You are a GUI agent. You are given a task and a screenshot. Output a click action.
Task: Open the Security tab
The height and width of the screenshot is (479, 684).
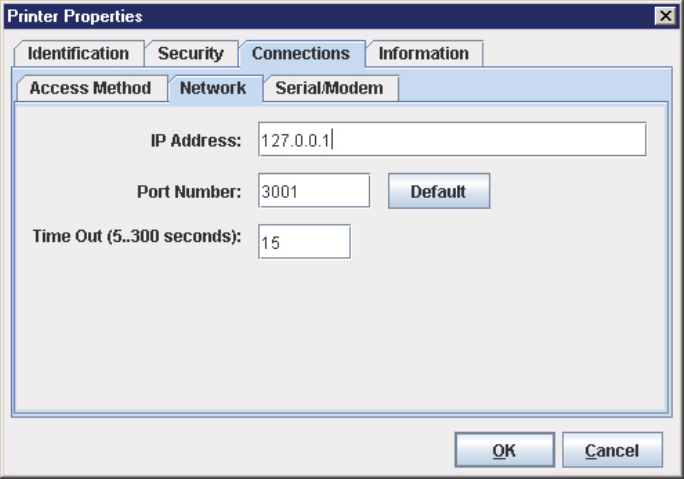coord(190,53)
